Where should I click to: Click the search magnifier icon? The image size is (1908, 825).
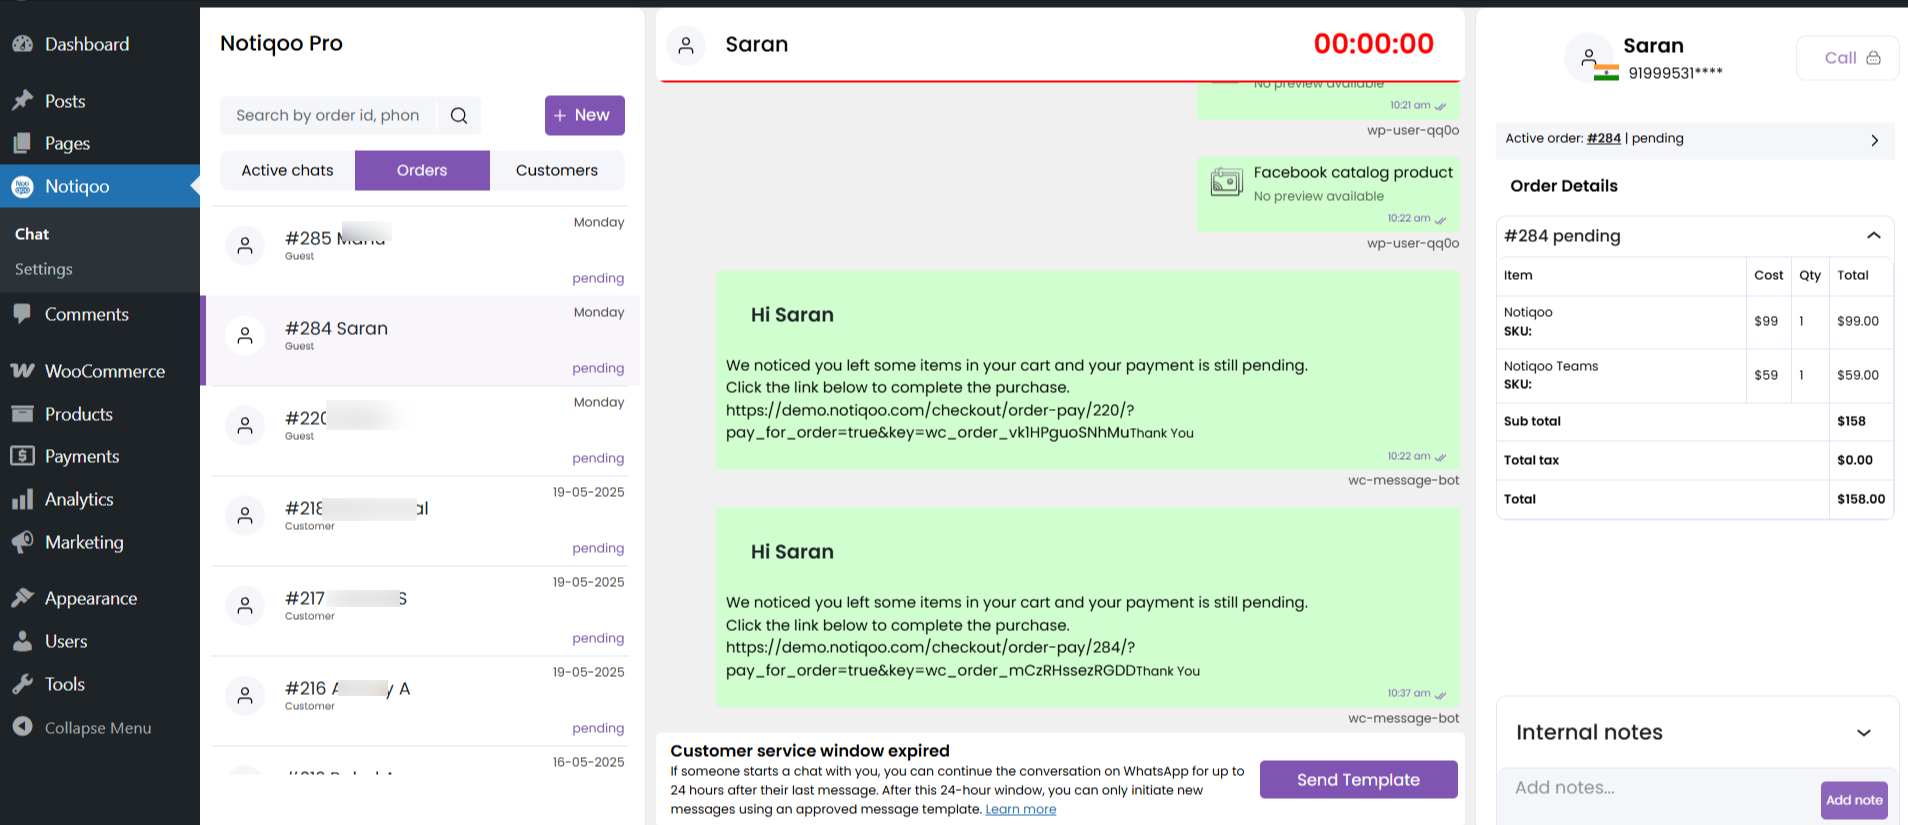pyautogui.click(x=459, y=116)
